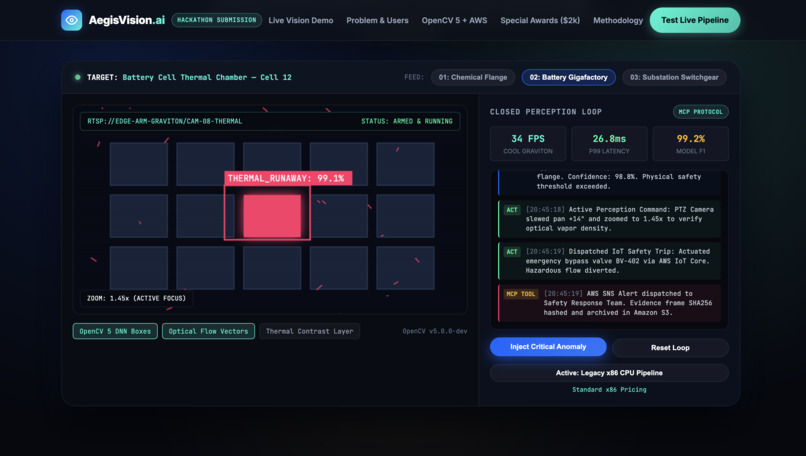Click the PTZ Camera slewed pan log entry
Viewport: 806px width, 456px height.
[x=609, y=219]
